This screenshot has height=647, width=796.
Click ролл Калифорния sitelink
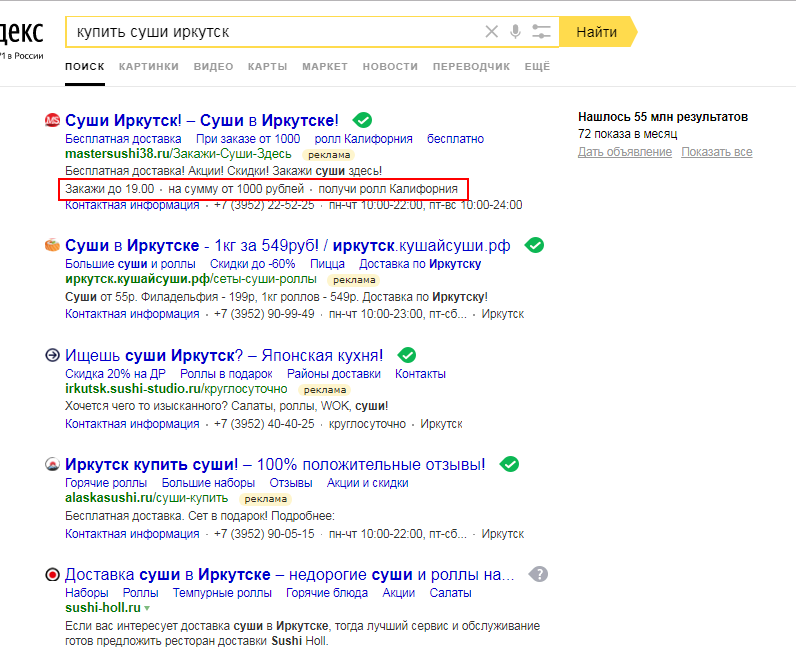[x=363, y=139]
